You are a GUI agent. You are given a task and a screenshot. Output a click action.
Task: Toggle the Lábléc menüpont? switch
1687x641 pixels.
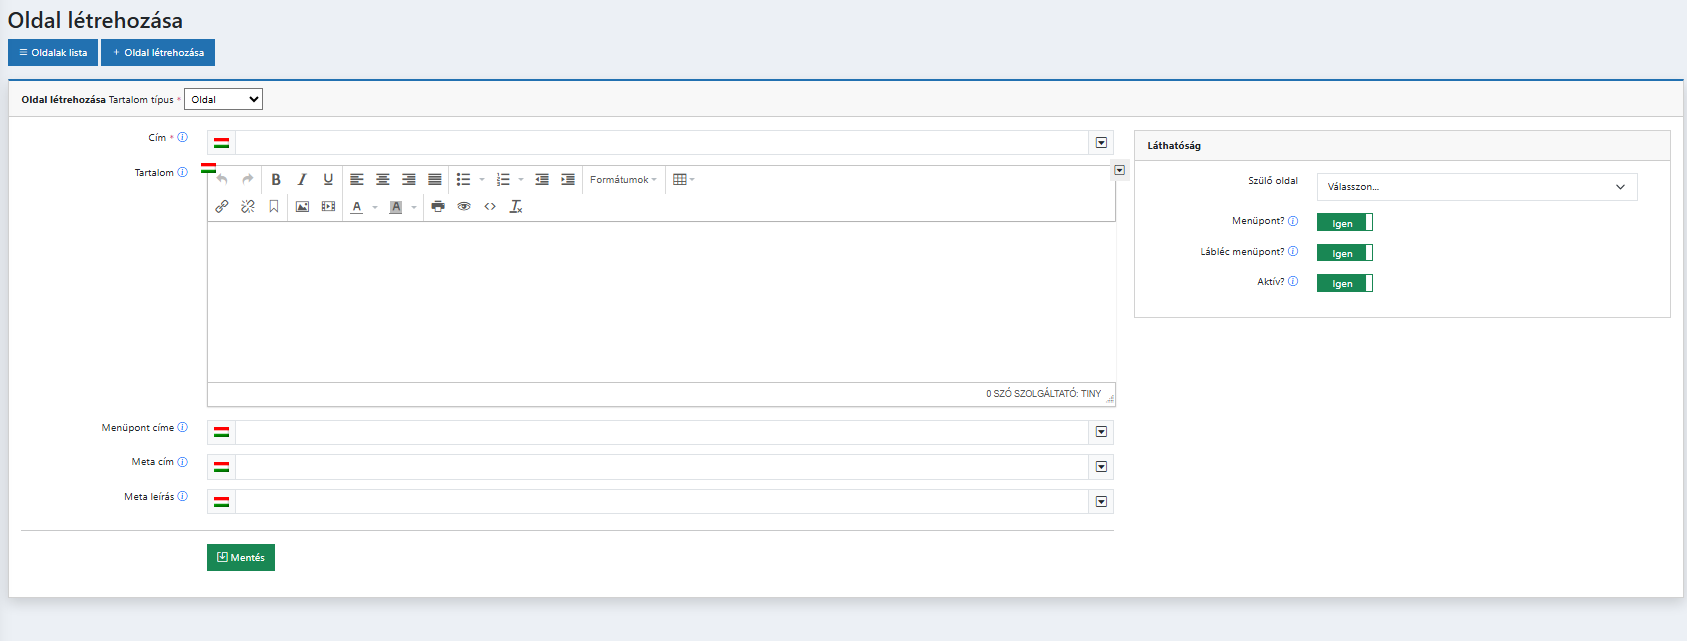coord(1344,253)
